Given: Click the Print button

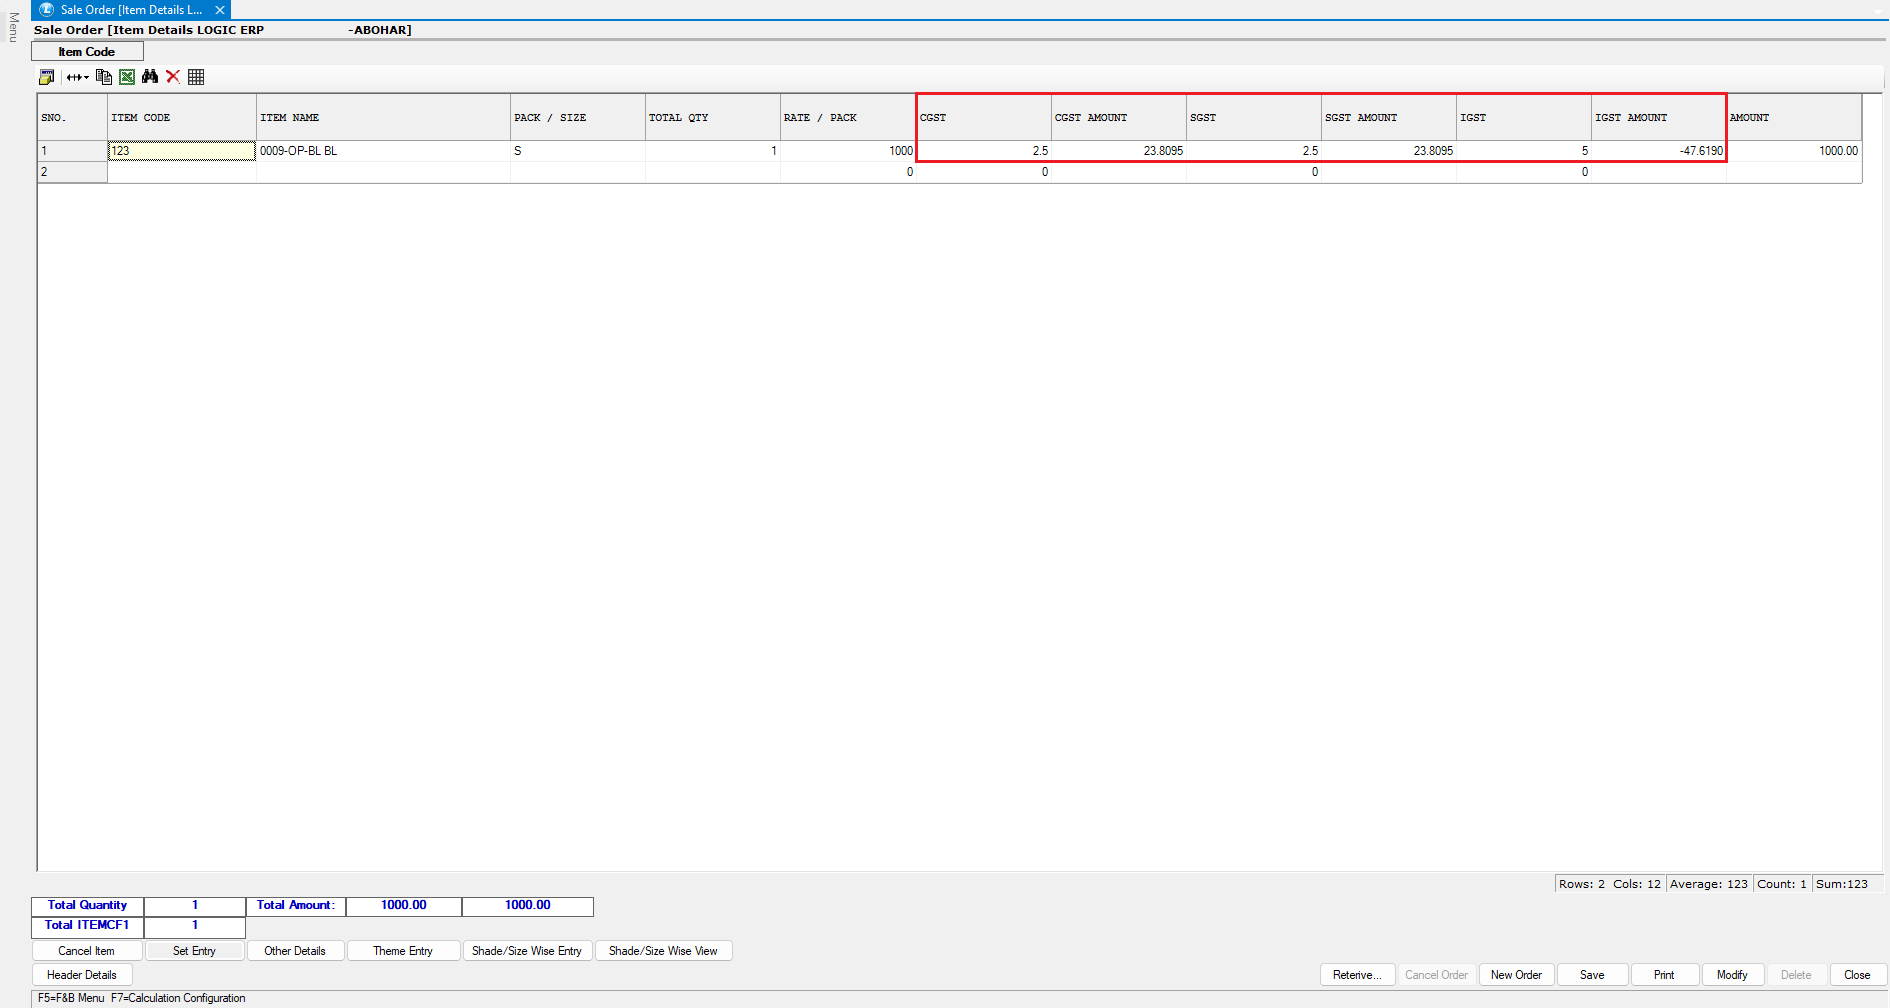Looking at the screenshot, I should [x=1664, y=975].
